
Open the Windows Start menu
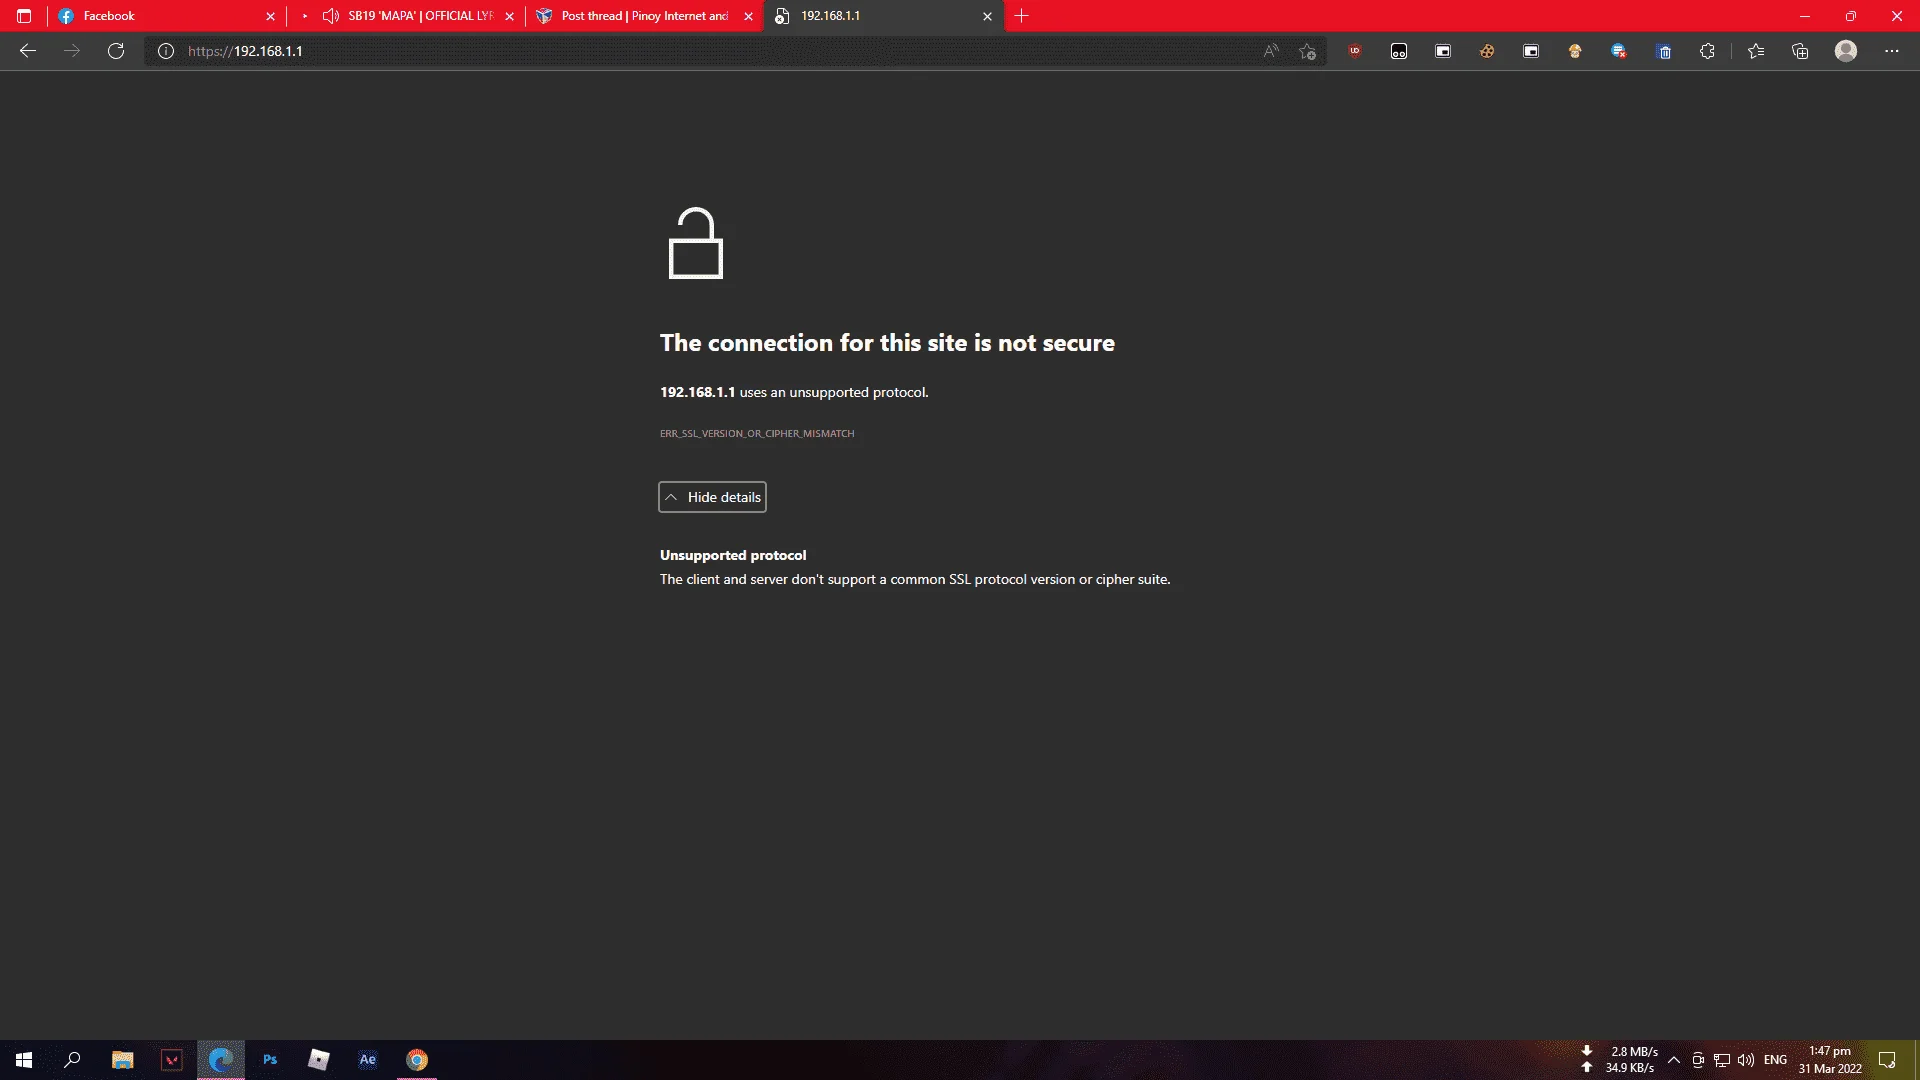pos(24,1060)
